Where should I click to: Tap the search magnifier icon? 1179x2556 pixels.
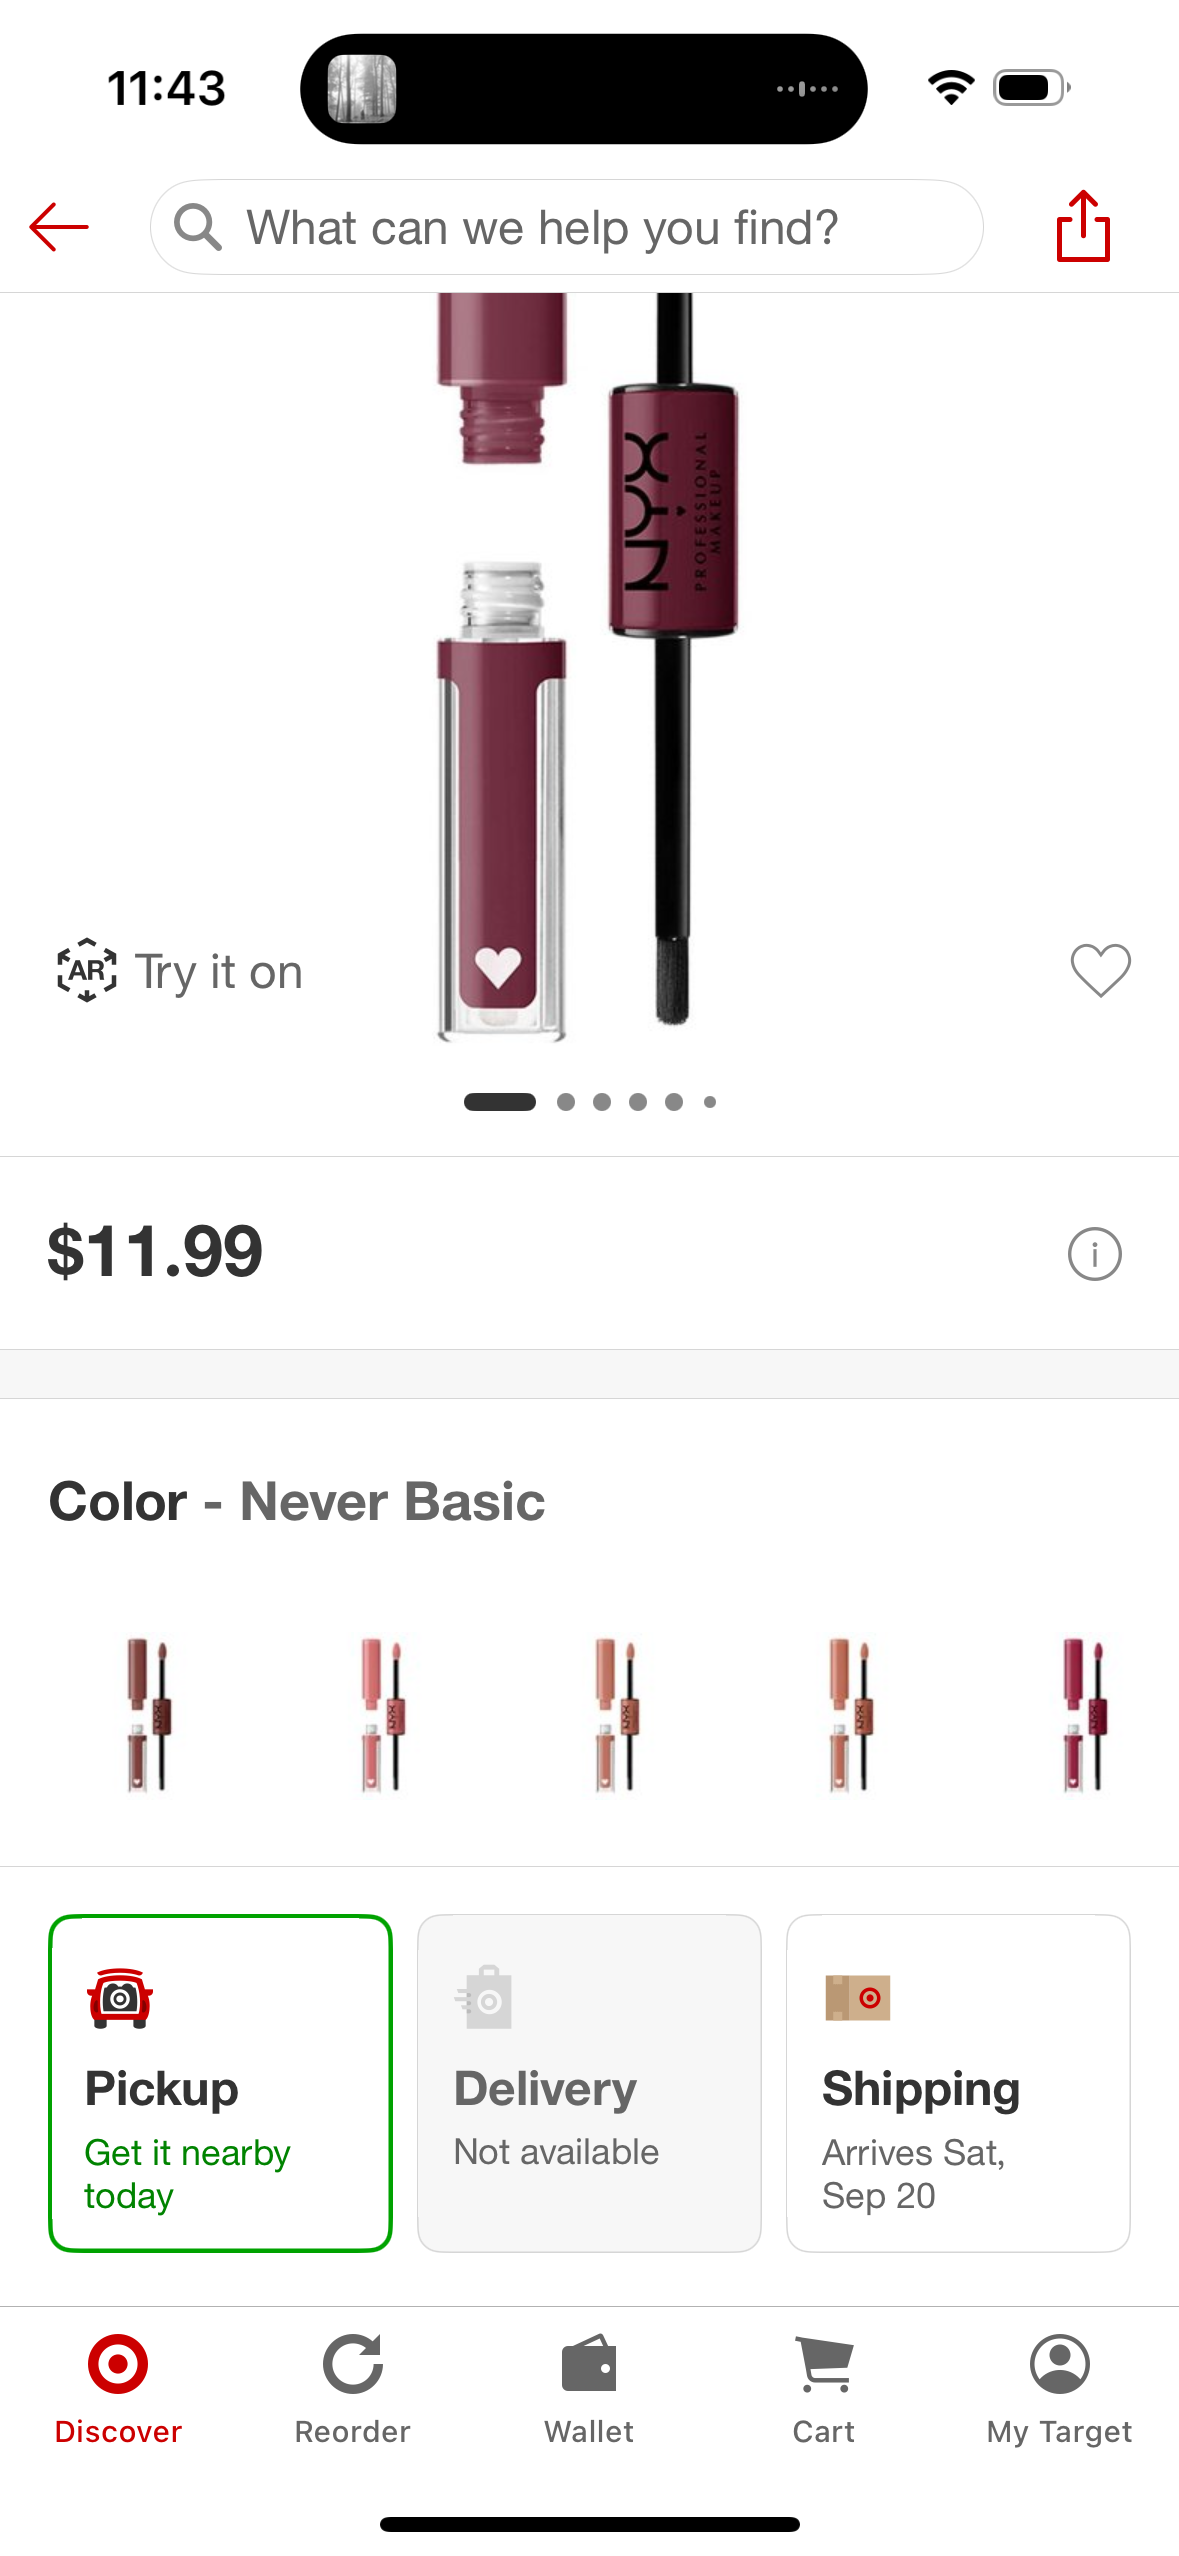[197, 227]
